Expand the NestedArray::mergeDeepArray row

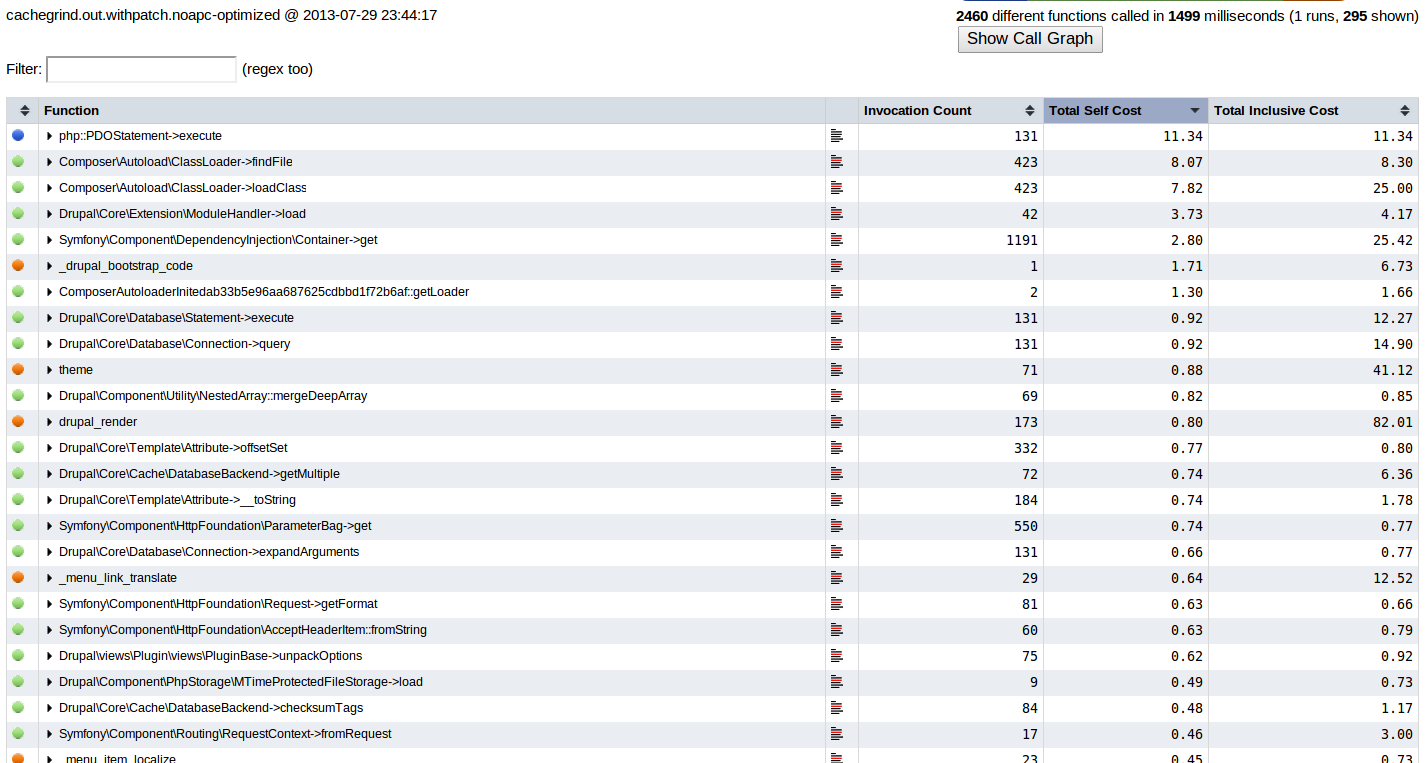(50, 396)
